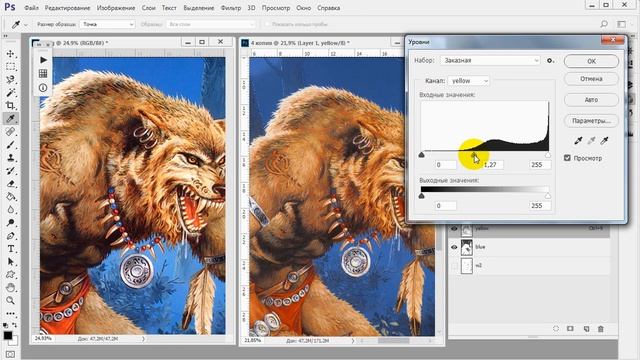
Task: Toggle visibility of the yellow channel
Action: point(454,229)
